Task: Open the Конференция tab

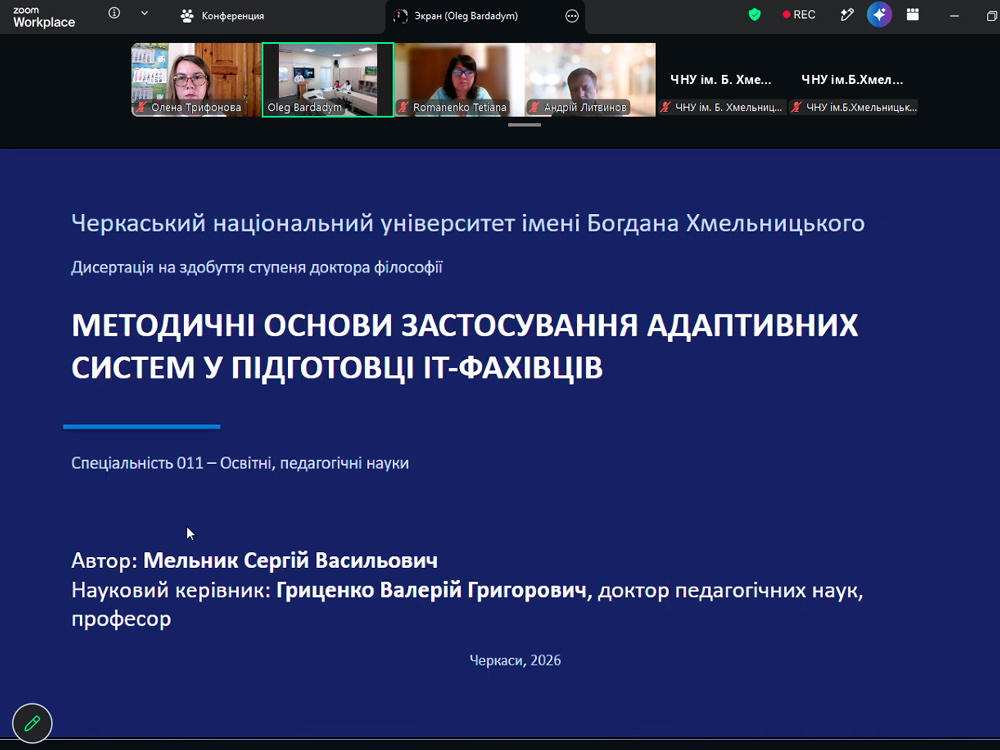Action: tap(223, 16)
